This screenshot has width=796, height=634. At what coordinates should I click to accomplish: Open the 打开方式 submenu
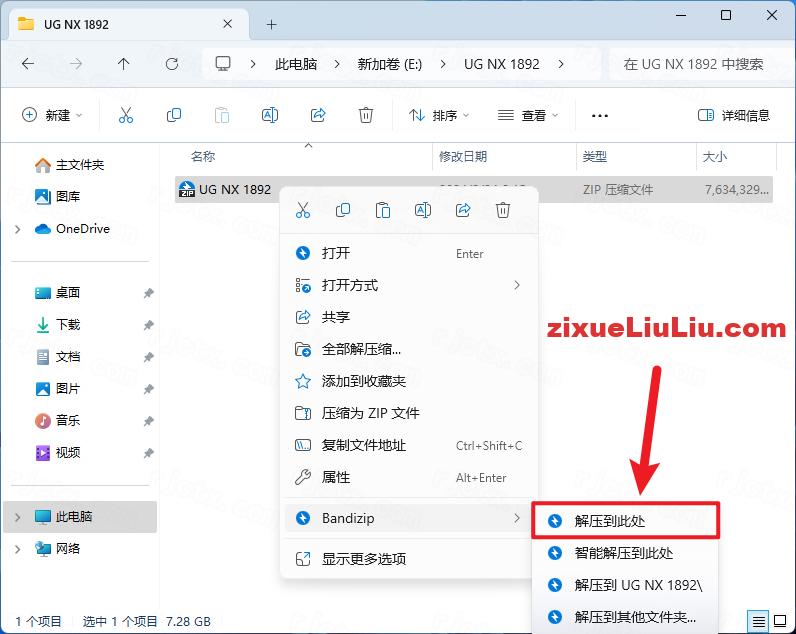tap(409, 285)
